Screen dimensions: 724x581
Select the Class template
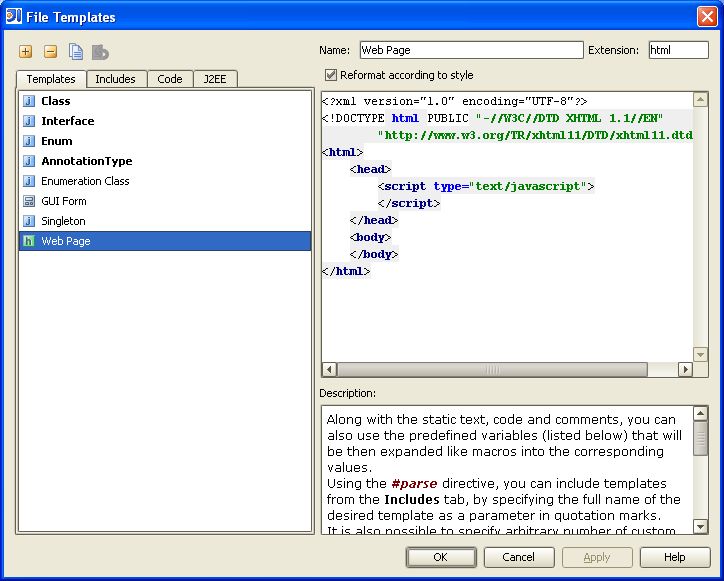click(165, 101)
